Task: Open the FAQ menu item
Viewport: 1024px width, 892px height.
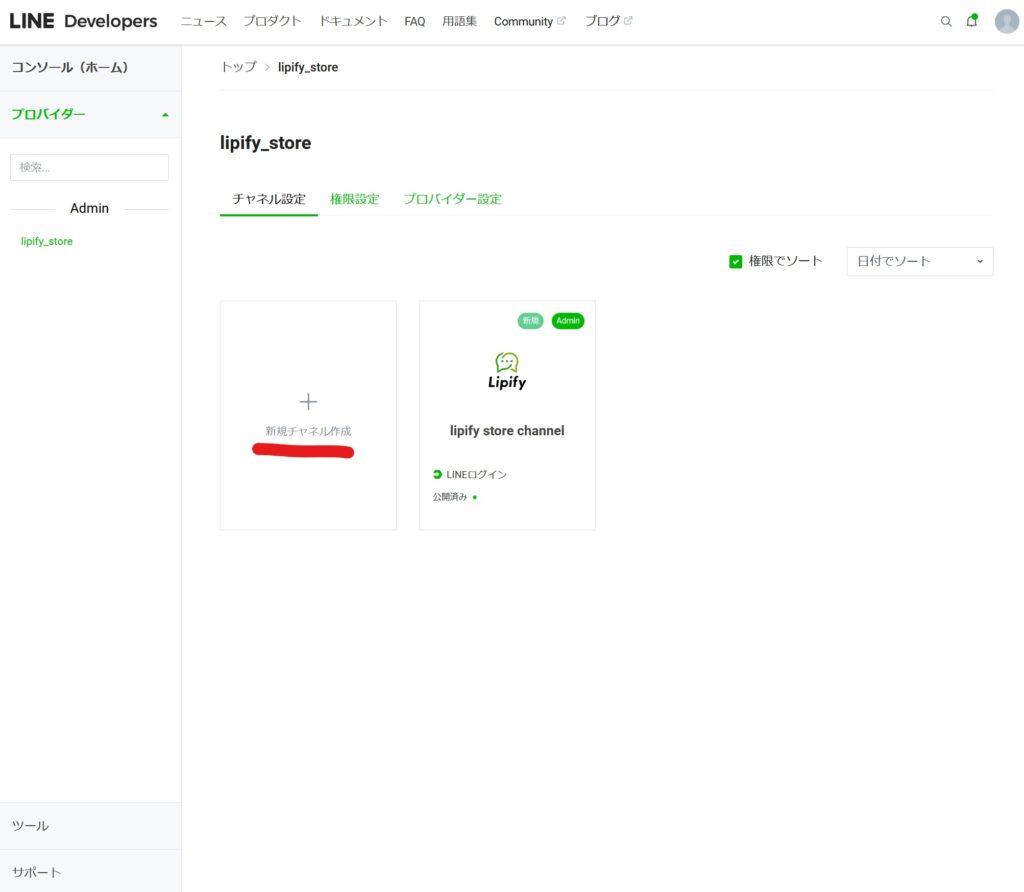Action: click(415, 22)
